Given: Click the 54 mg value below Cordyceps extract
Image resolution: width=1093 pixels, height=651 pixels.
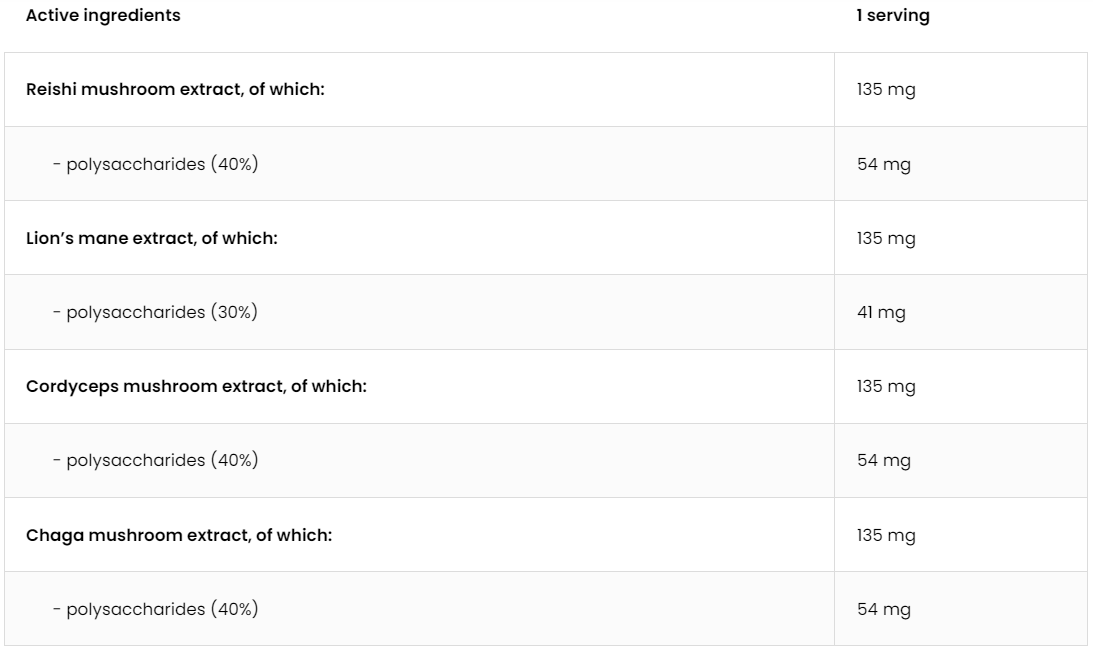Looking at the screenshot, I should (x=883, y=460).
